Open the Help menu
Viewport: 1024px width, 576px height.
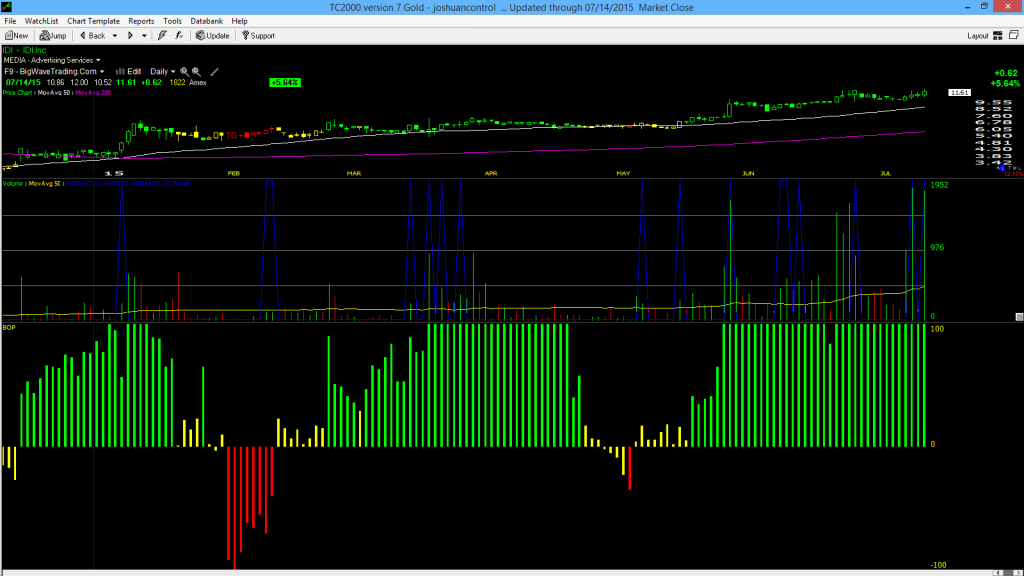(x=240, y=21)
